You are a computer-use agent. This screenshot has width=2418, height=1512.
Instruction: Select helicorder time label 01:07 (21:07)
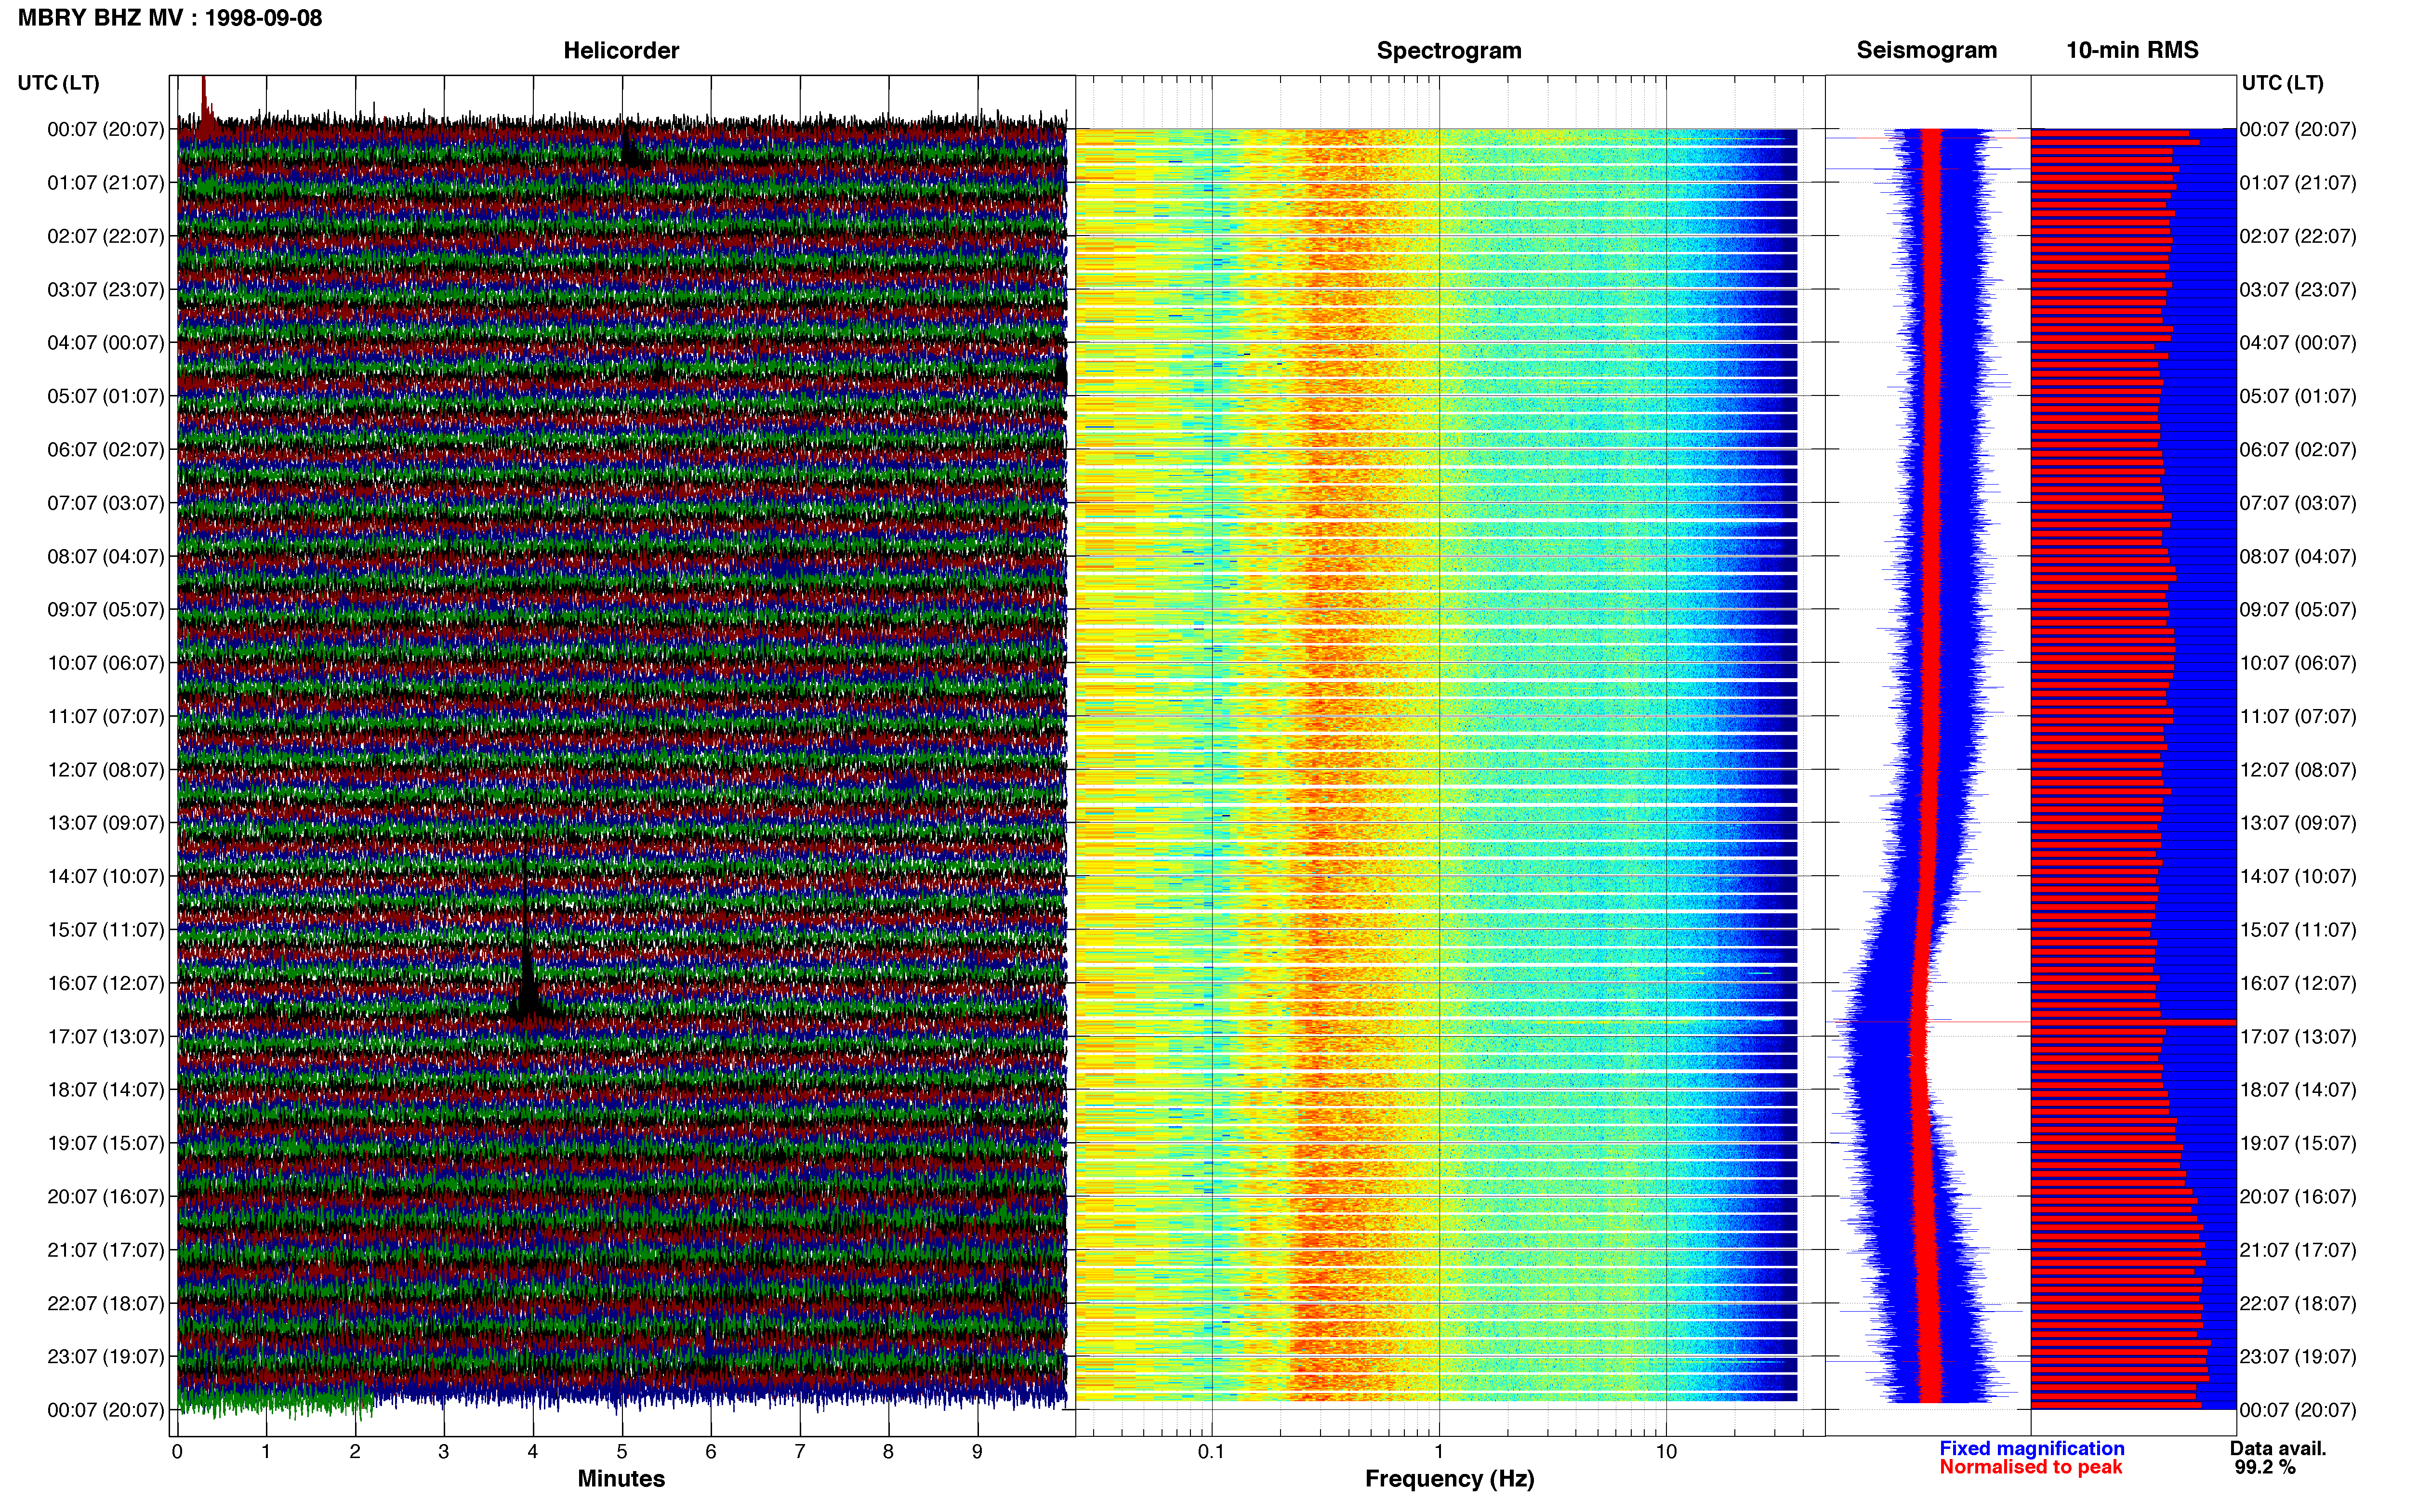[x=105, y=183]
